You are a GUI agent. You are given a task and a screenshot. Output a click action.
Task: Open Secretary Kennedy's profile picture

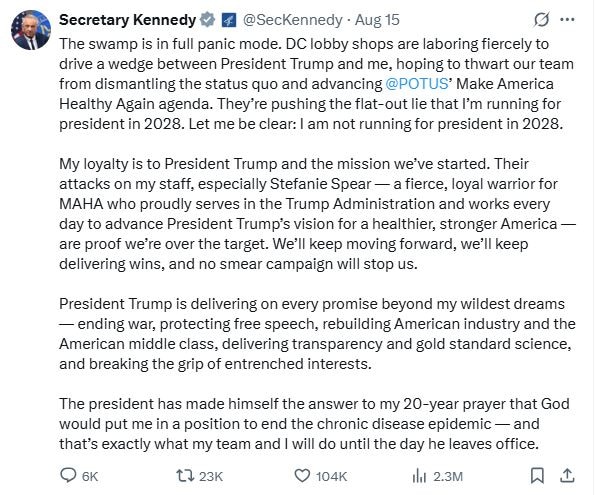[31, 30]
